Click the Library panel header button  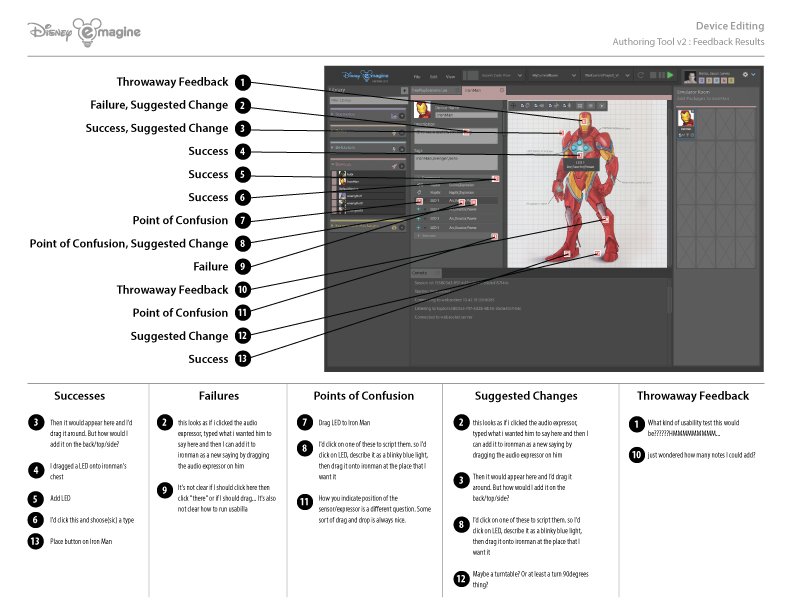(x=404, y=90)
